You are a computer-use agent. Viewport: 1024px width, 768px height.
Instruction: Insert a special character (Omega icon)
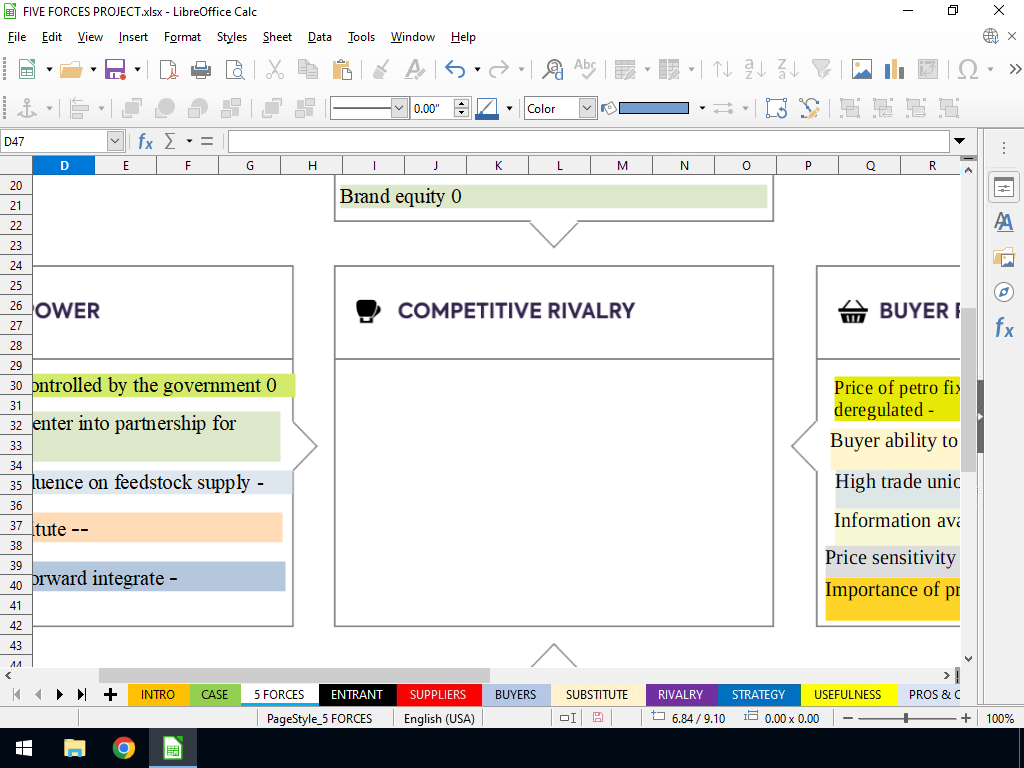[967, 69]
